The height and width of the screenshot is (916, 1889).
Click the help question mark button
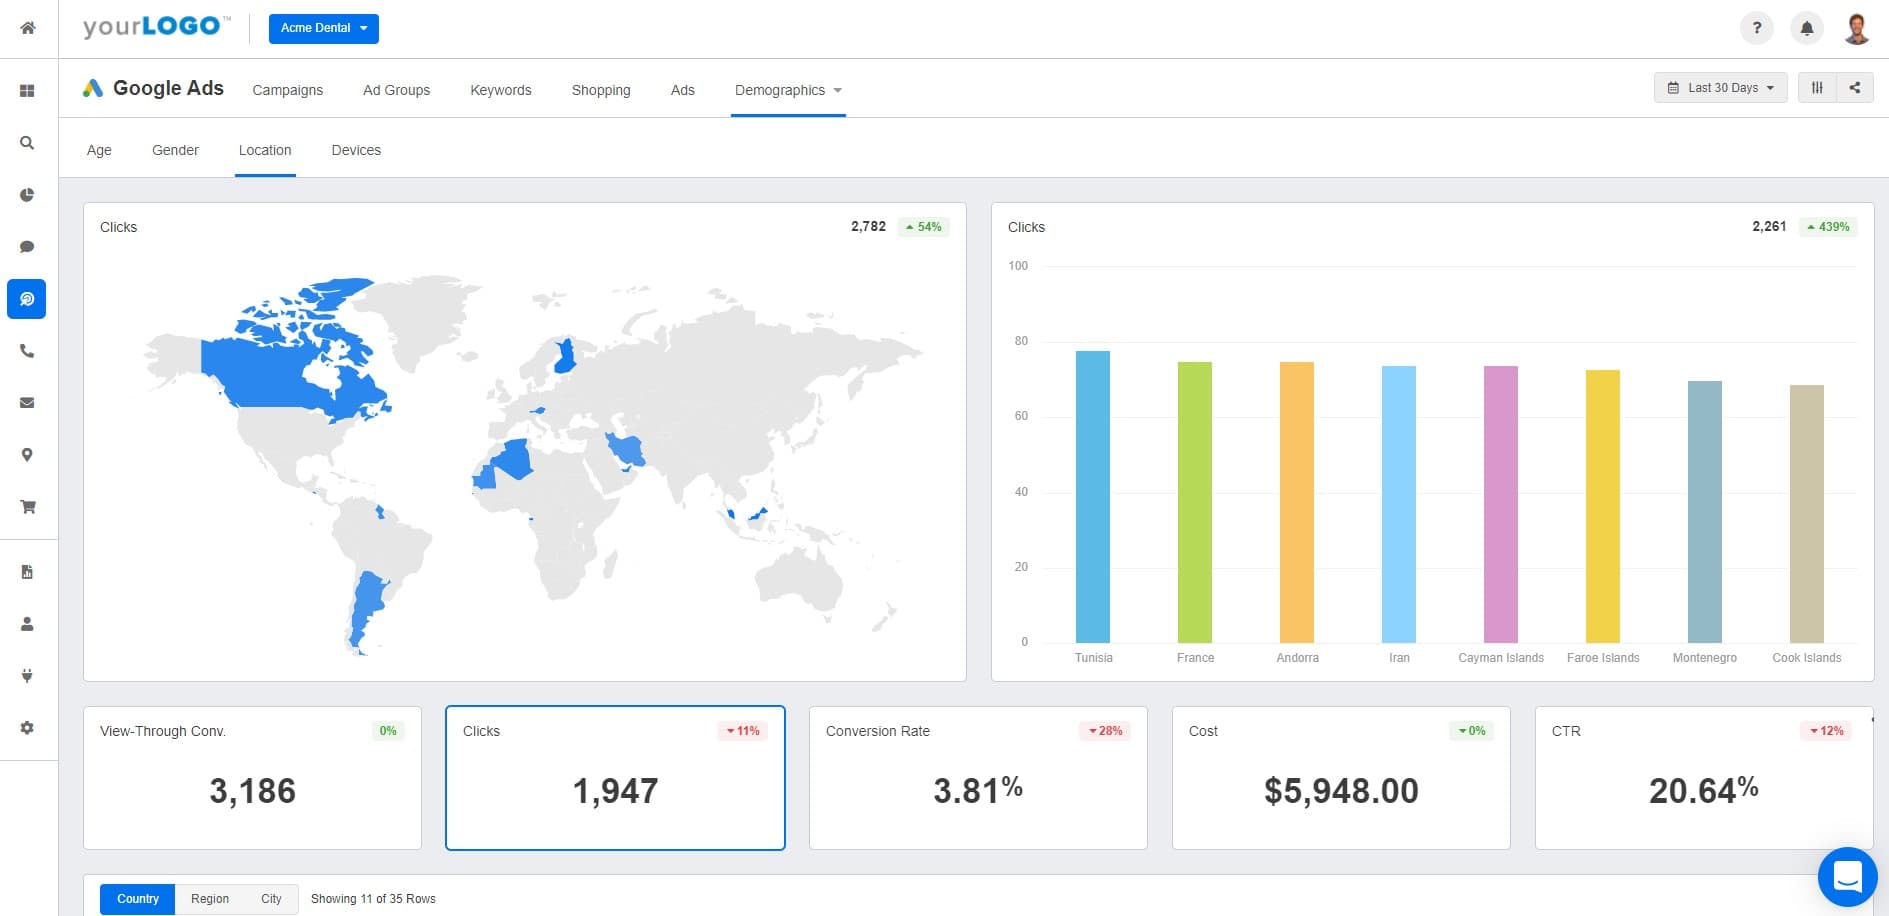point(1756,28)
